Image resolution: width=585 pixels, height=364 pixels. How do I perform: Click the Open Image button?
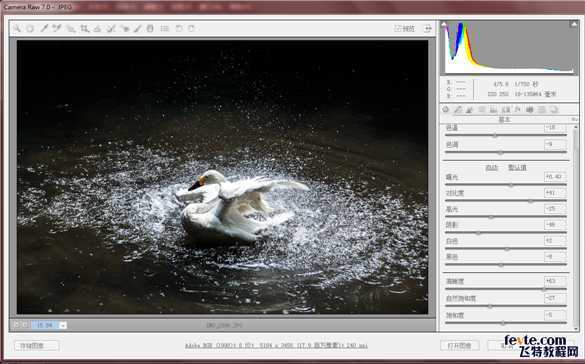click(460, 345)
